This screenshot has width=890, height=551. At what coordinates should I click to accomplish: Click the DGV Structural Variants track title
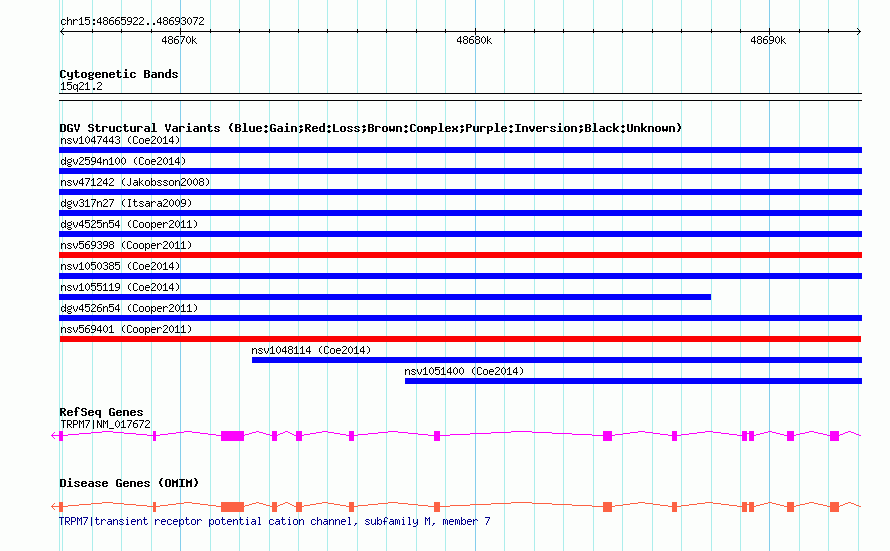(x=371, y=128)
